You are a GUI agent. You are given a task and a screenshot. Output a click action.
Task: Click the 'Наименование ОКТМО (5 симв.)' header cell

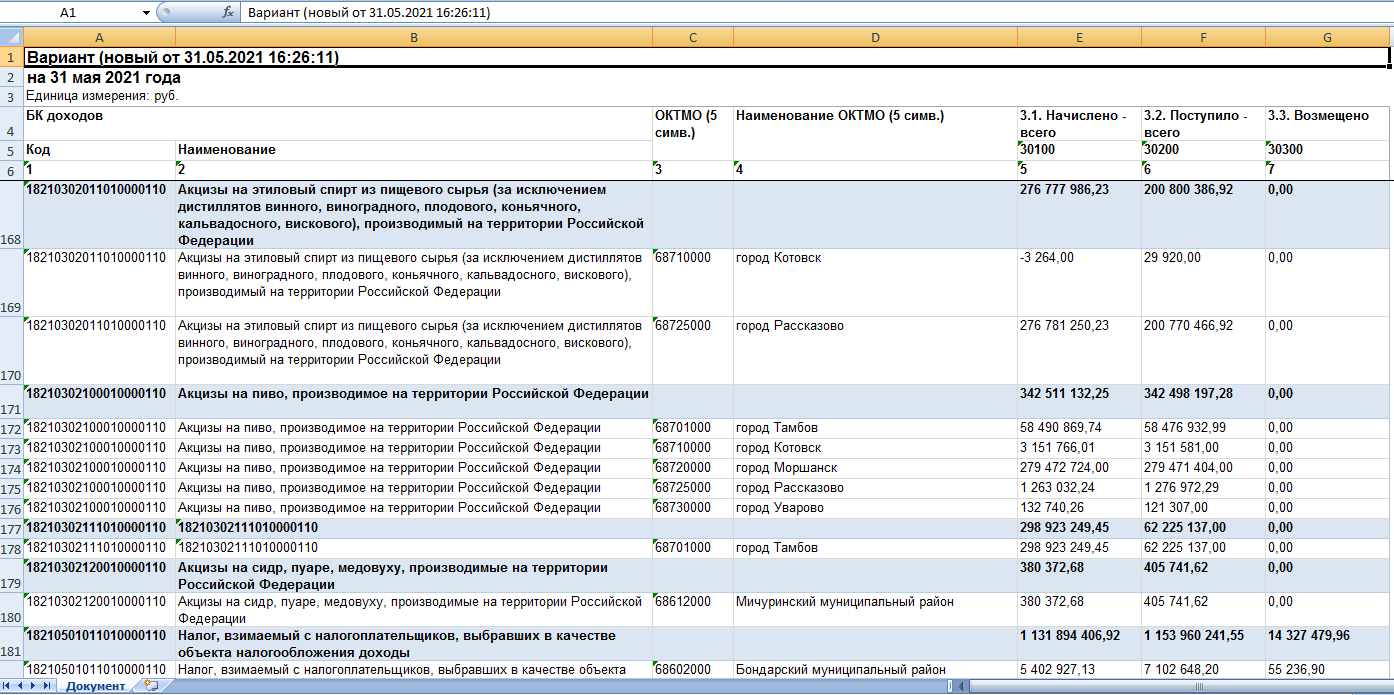click(x=876, y=132)
